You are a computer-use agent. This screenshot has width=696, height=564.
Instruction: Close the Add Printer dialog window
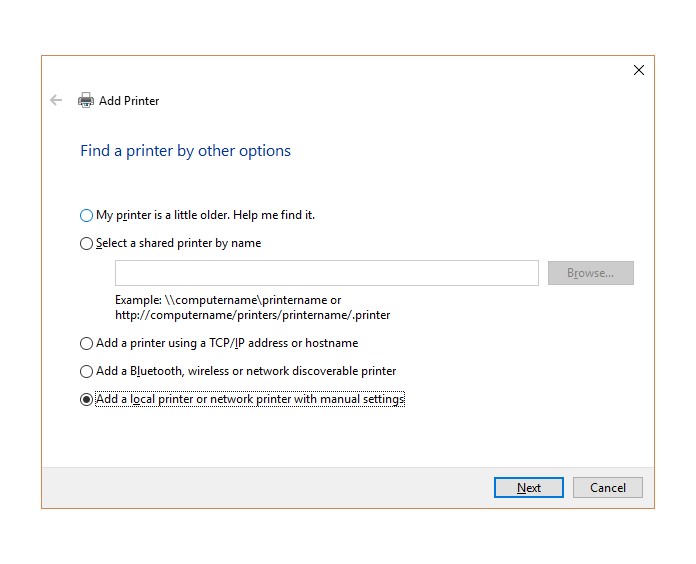639,70
